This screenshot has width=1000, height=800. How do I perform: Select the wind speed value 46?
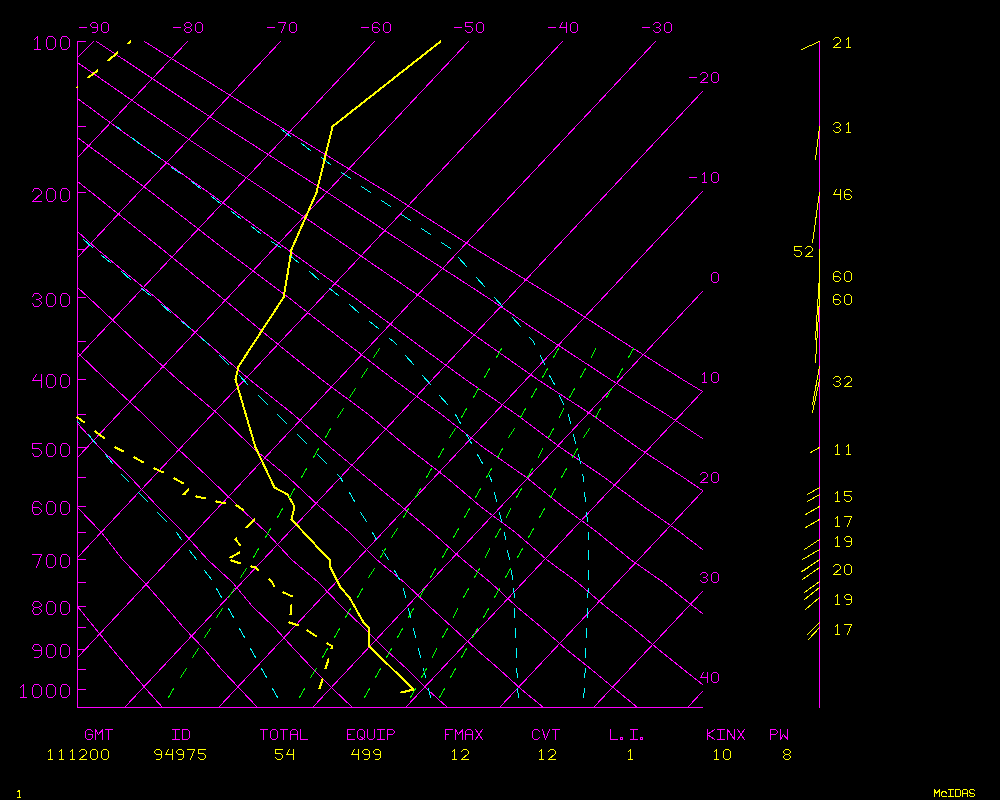click(x=842, y=195)
